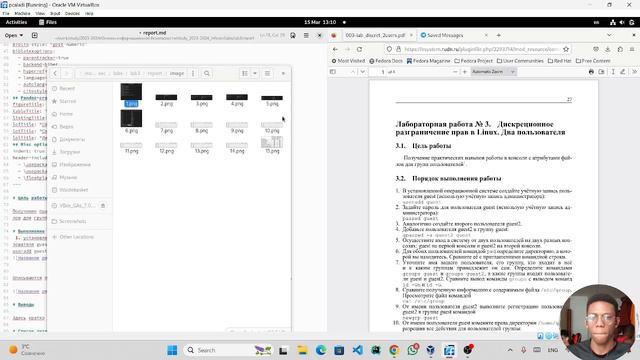Open the Automatic Zoom dropdown
Viewport: 640px width, 360px height.
click(493, 72)
